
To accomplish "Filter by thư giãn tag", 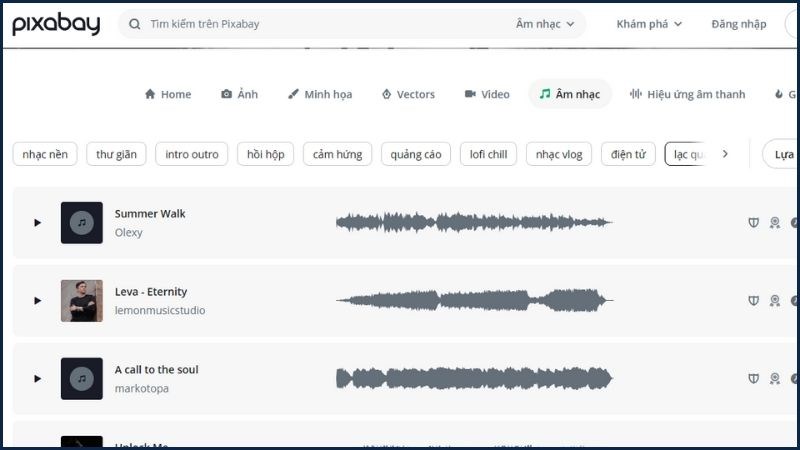I will 116,154.
